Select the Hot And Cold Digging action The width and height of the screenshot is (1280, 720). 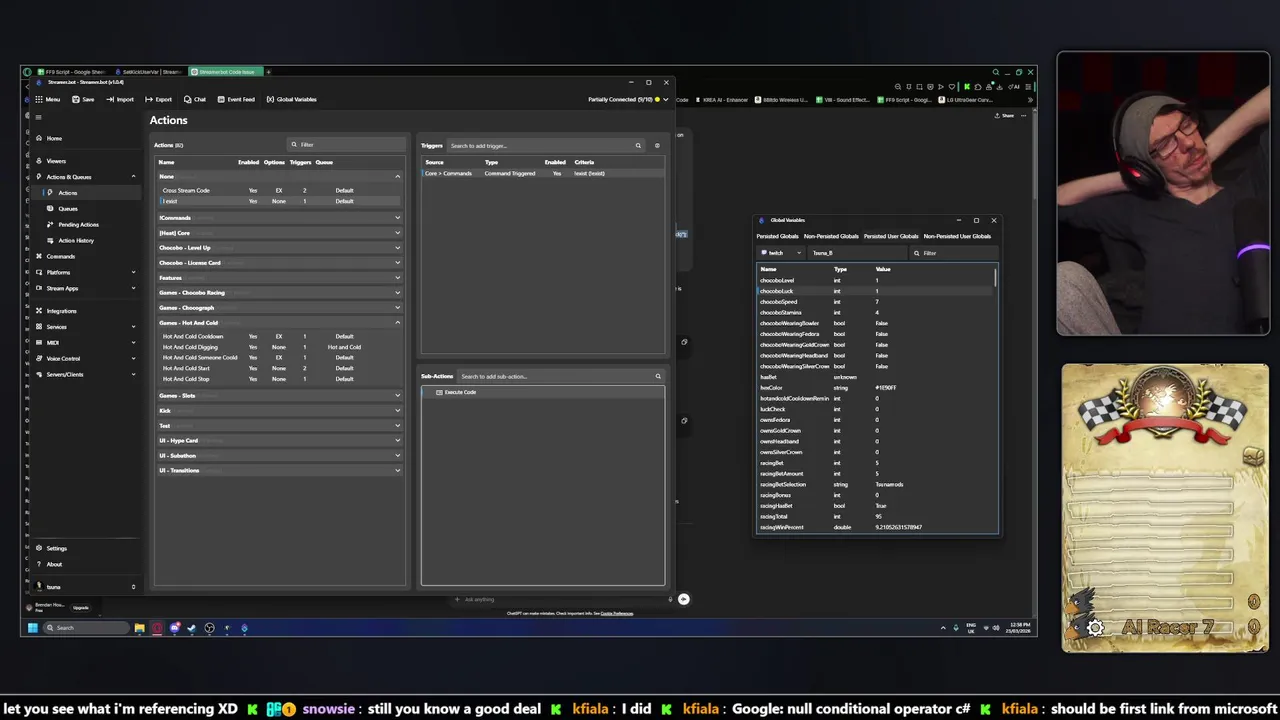(x=279, y=347)
